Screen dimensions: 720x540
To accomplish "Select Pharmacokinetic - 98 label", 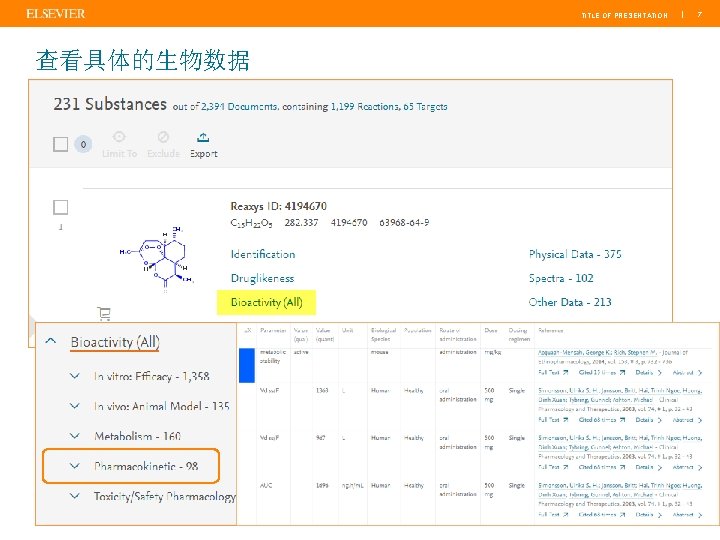I will (x=146, y=467).
